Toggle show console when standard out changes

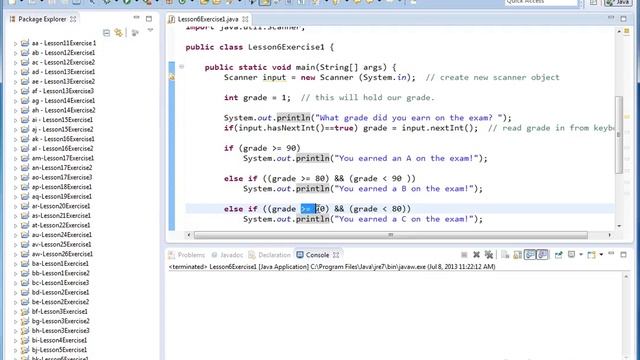pyautogui.click(x=530, y=255)
